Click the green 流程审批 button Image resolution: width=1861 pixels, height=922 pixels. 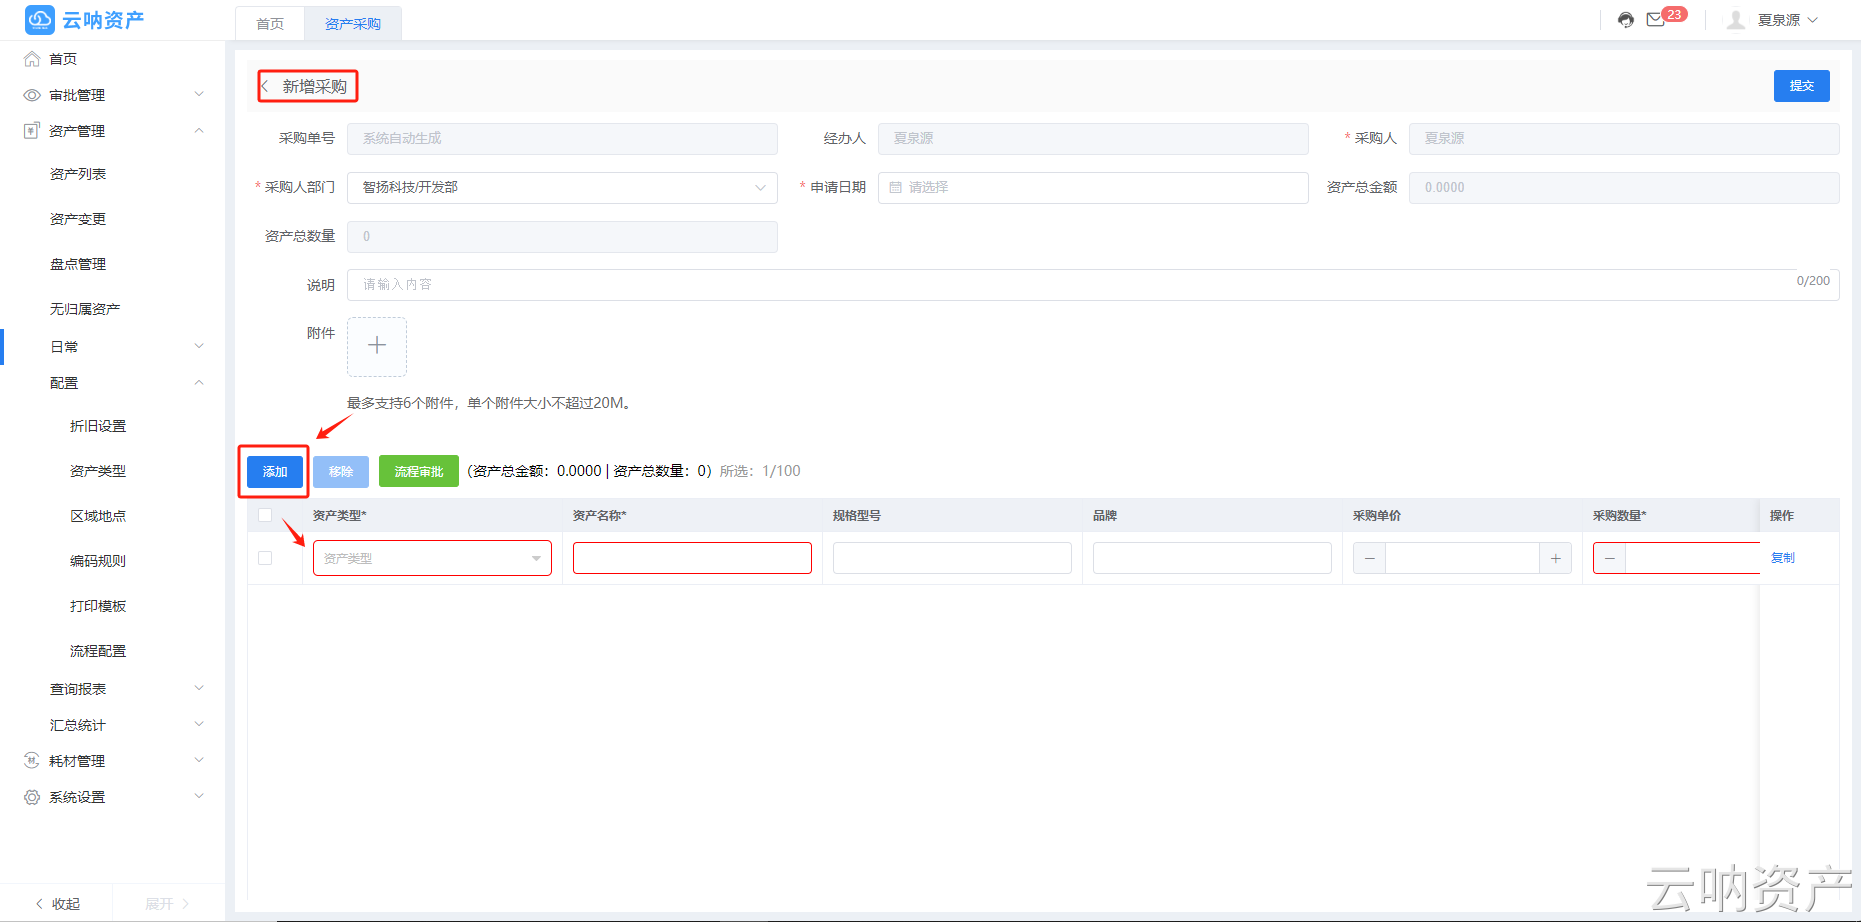point(419,471)
